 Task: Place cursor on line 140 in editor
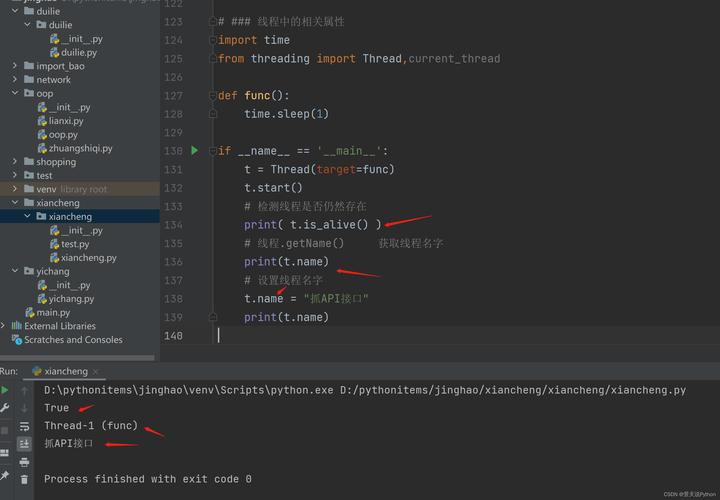(468, 336)
